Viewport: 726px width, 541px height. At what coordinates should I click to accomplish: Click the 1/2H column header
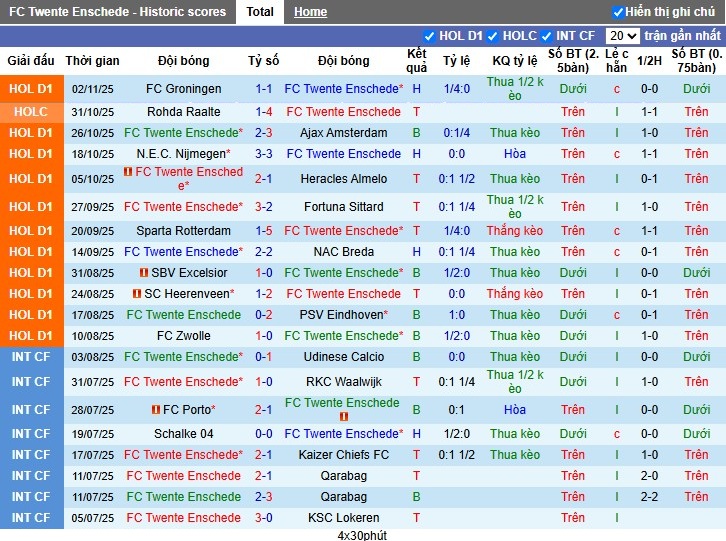[649, 61]
